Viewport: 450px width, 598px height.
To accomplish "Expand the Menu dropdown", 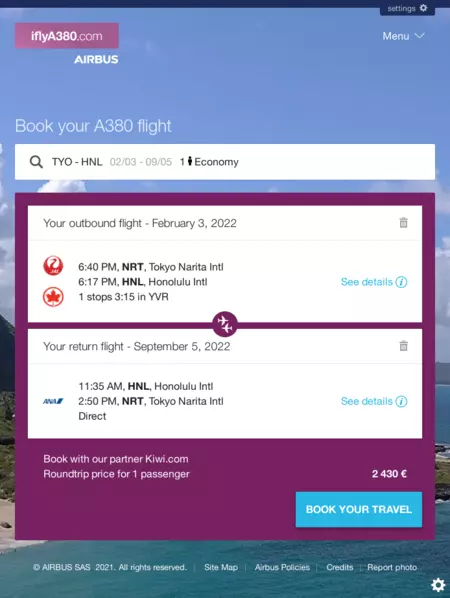I will pos(403,36).
